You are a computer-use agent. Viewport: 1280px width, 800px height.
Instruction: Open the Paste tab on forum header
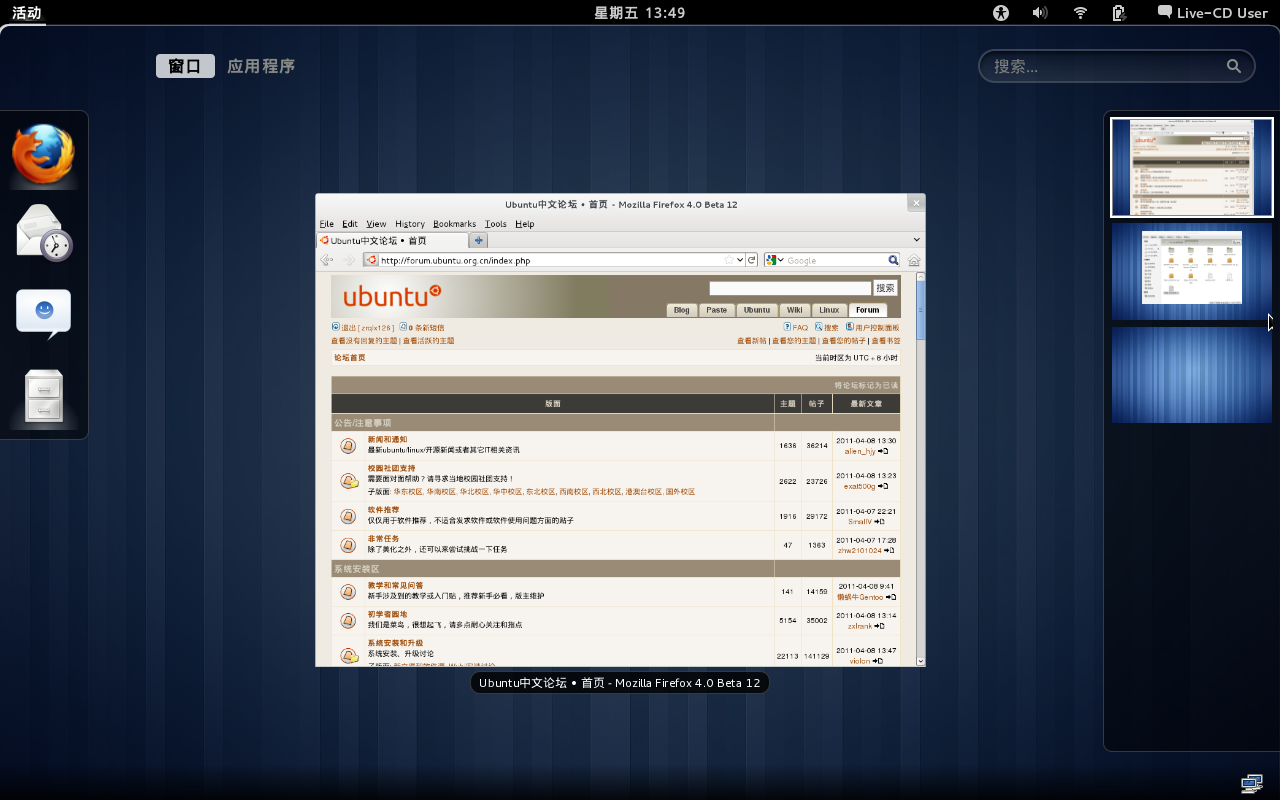(717, 310)
